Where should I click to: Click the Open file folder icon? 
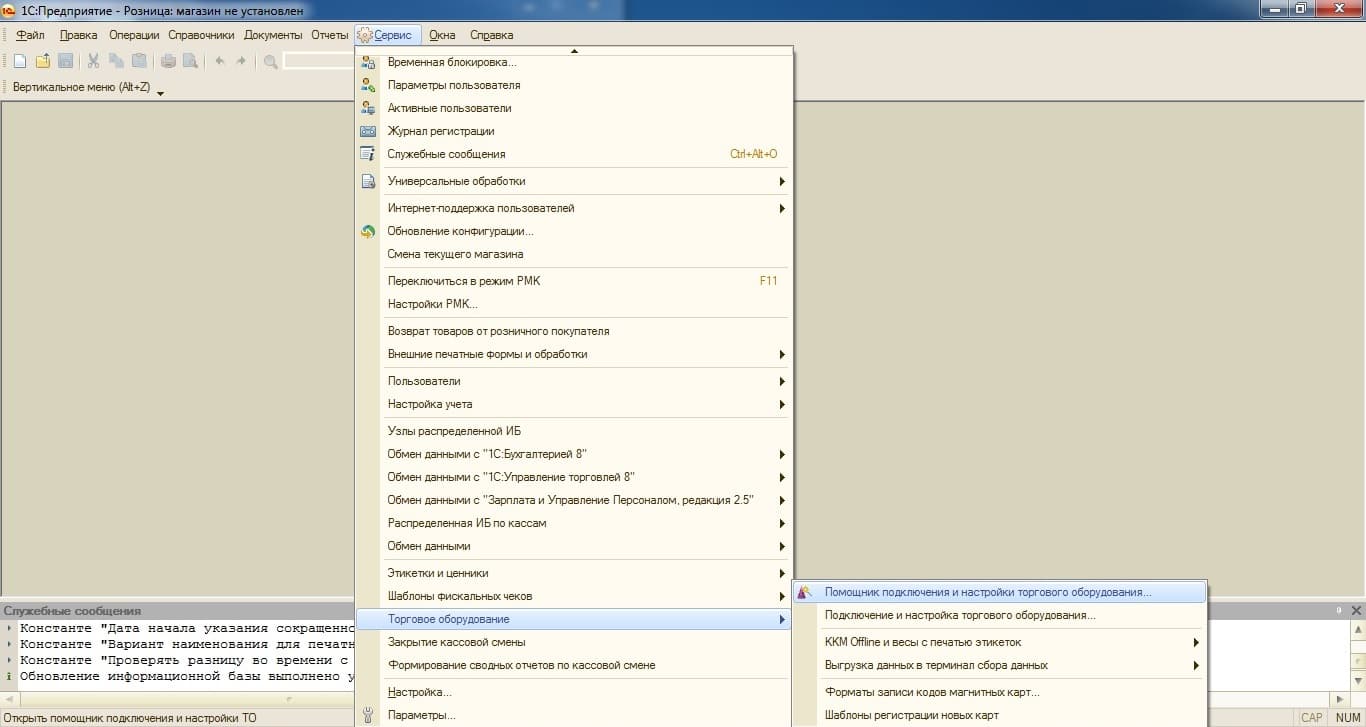43,61
